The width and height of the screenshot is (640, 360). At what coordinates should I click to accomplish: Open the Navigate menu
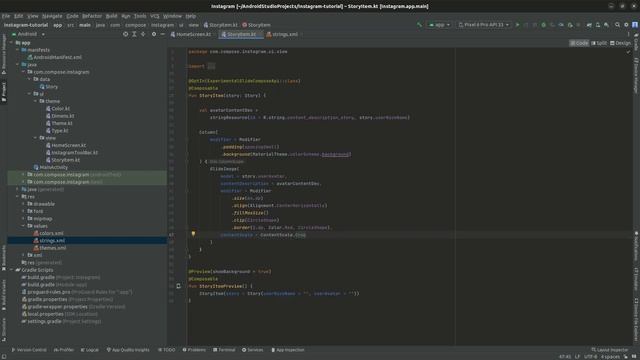click(52, 16)
